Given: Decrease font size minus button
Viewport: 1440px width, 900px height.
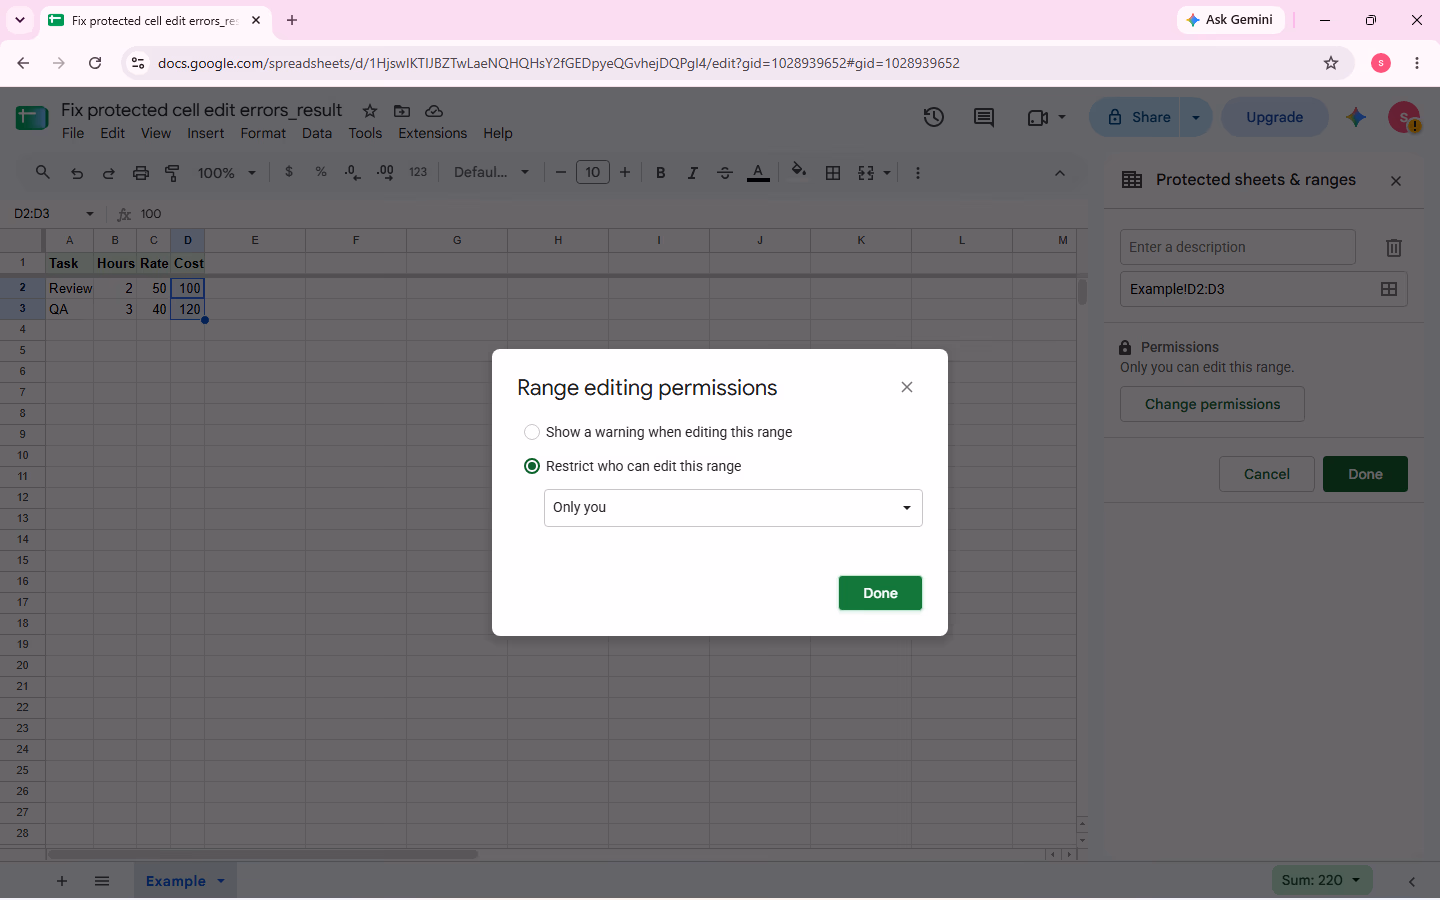Looking at the screenshot, I should [561, 172].
